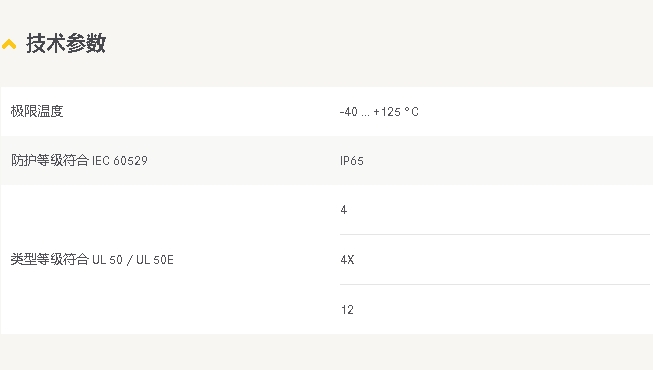
Task: Select the 极限温度 row label
Action: coord(37,111)
